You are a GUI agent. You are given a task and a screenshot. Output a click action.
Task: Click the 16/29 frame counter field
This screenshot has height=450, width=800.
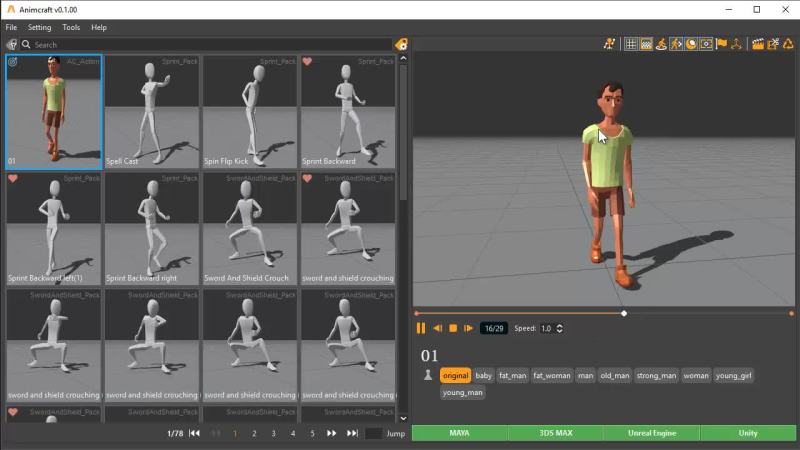coord(494,329)
